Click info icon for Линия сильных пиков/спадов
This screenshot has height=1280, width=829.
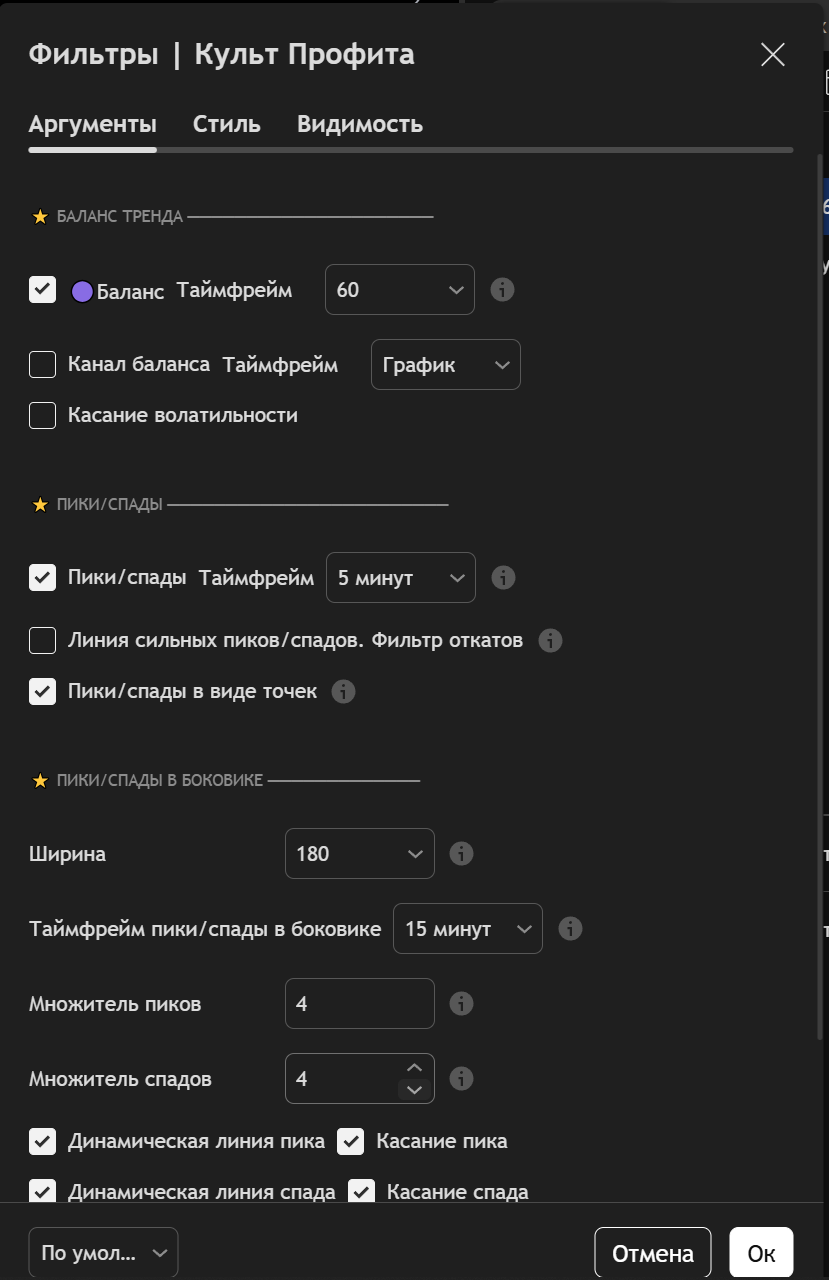(x=550, y=641)
